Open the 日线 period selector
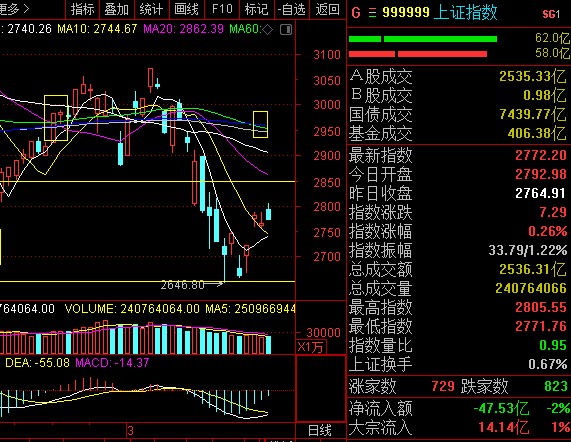 (x=319, y=430)
